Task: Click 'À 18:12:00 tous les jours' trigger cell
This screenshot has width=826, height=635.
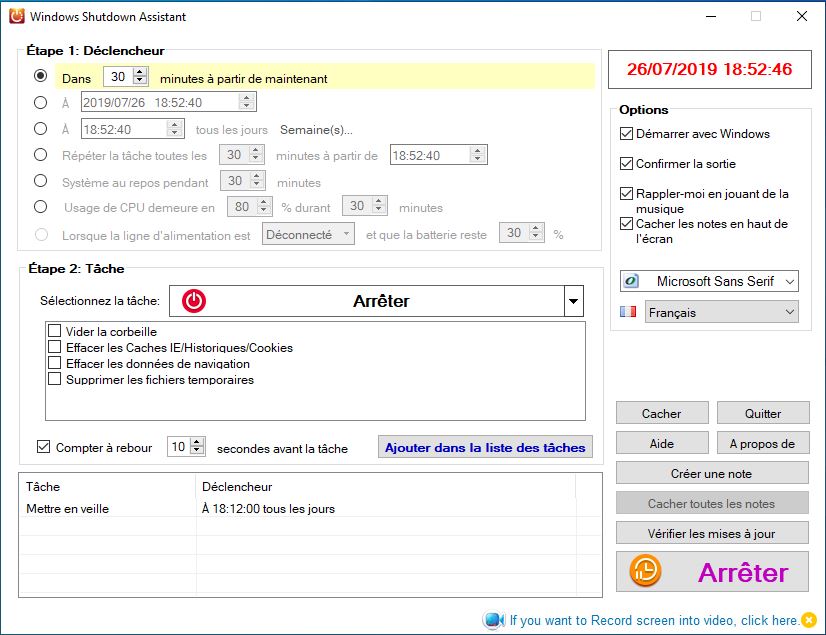Action: click(x=268, y=509)
